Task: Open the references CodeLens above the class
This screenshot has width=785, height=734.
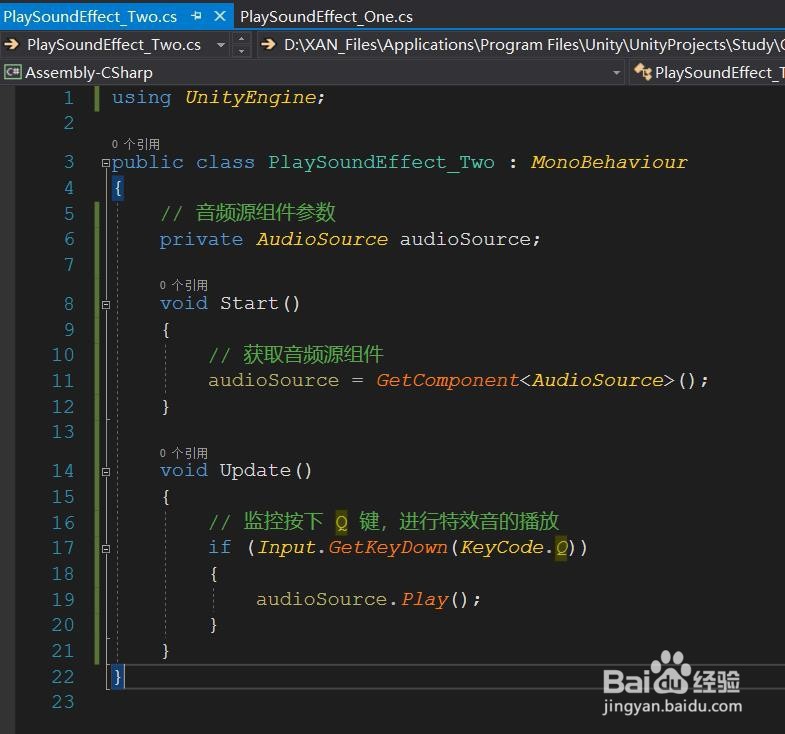Action: (x=136, y=144)
